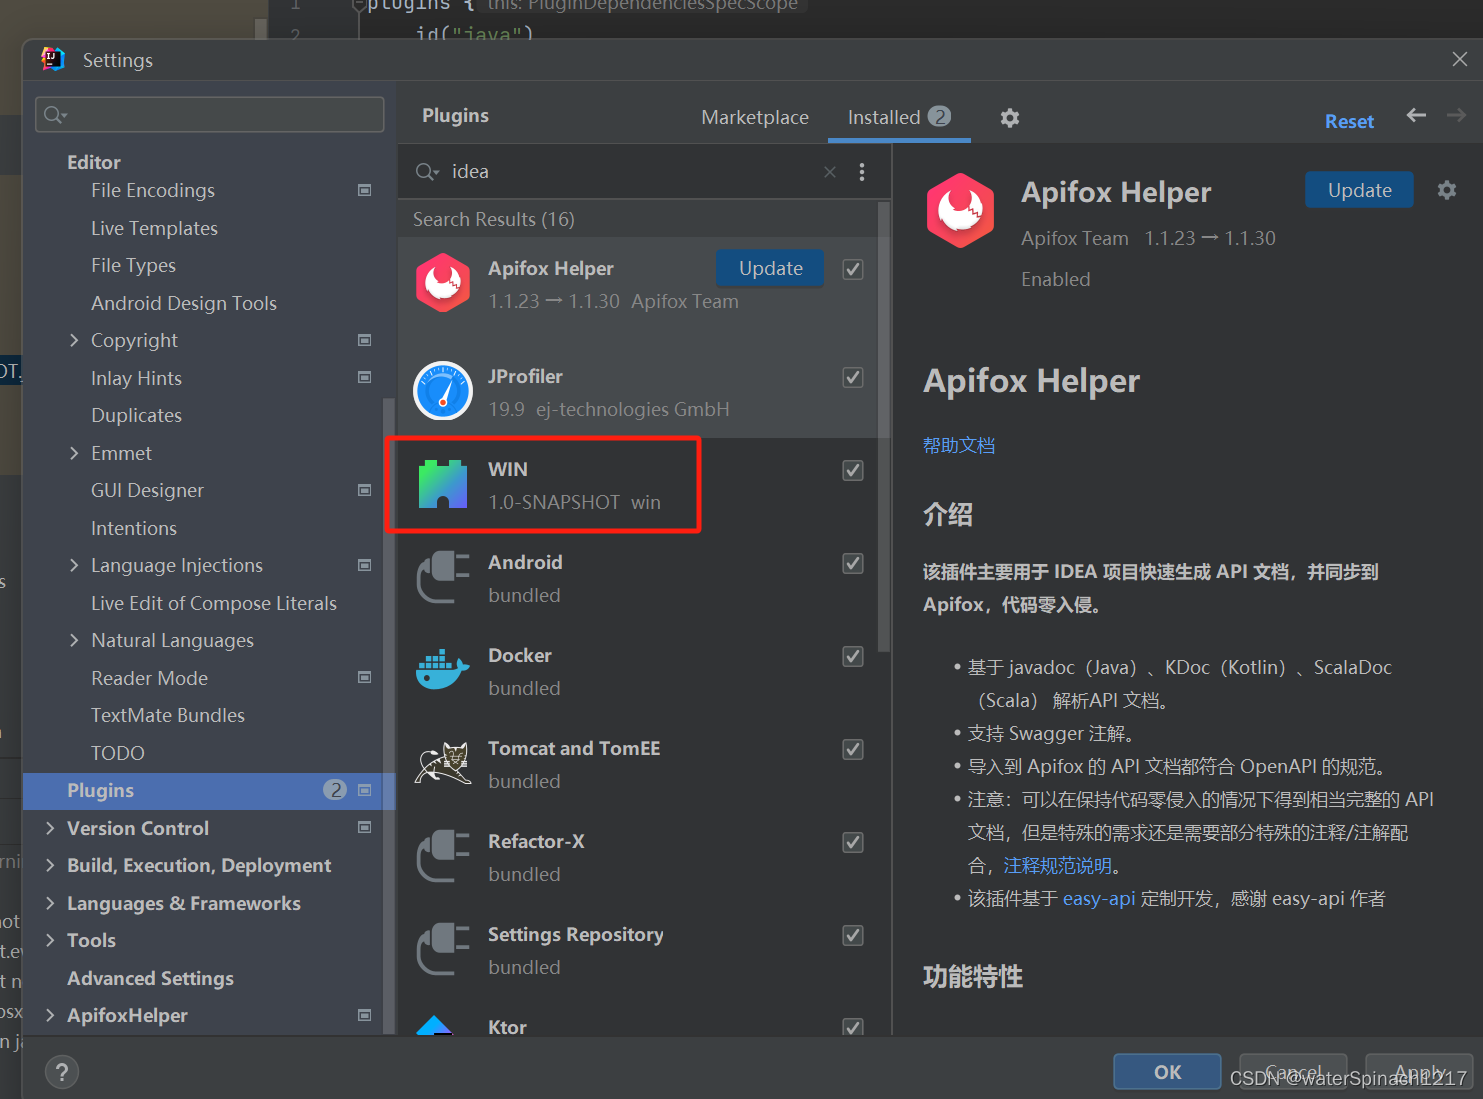Expand the Natural Languages node
1483x1099 pixels.
[x=74, y=640]
